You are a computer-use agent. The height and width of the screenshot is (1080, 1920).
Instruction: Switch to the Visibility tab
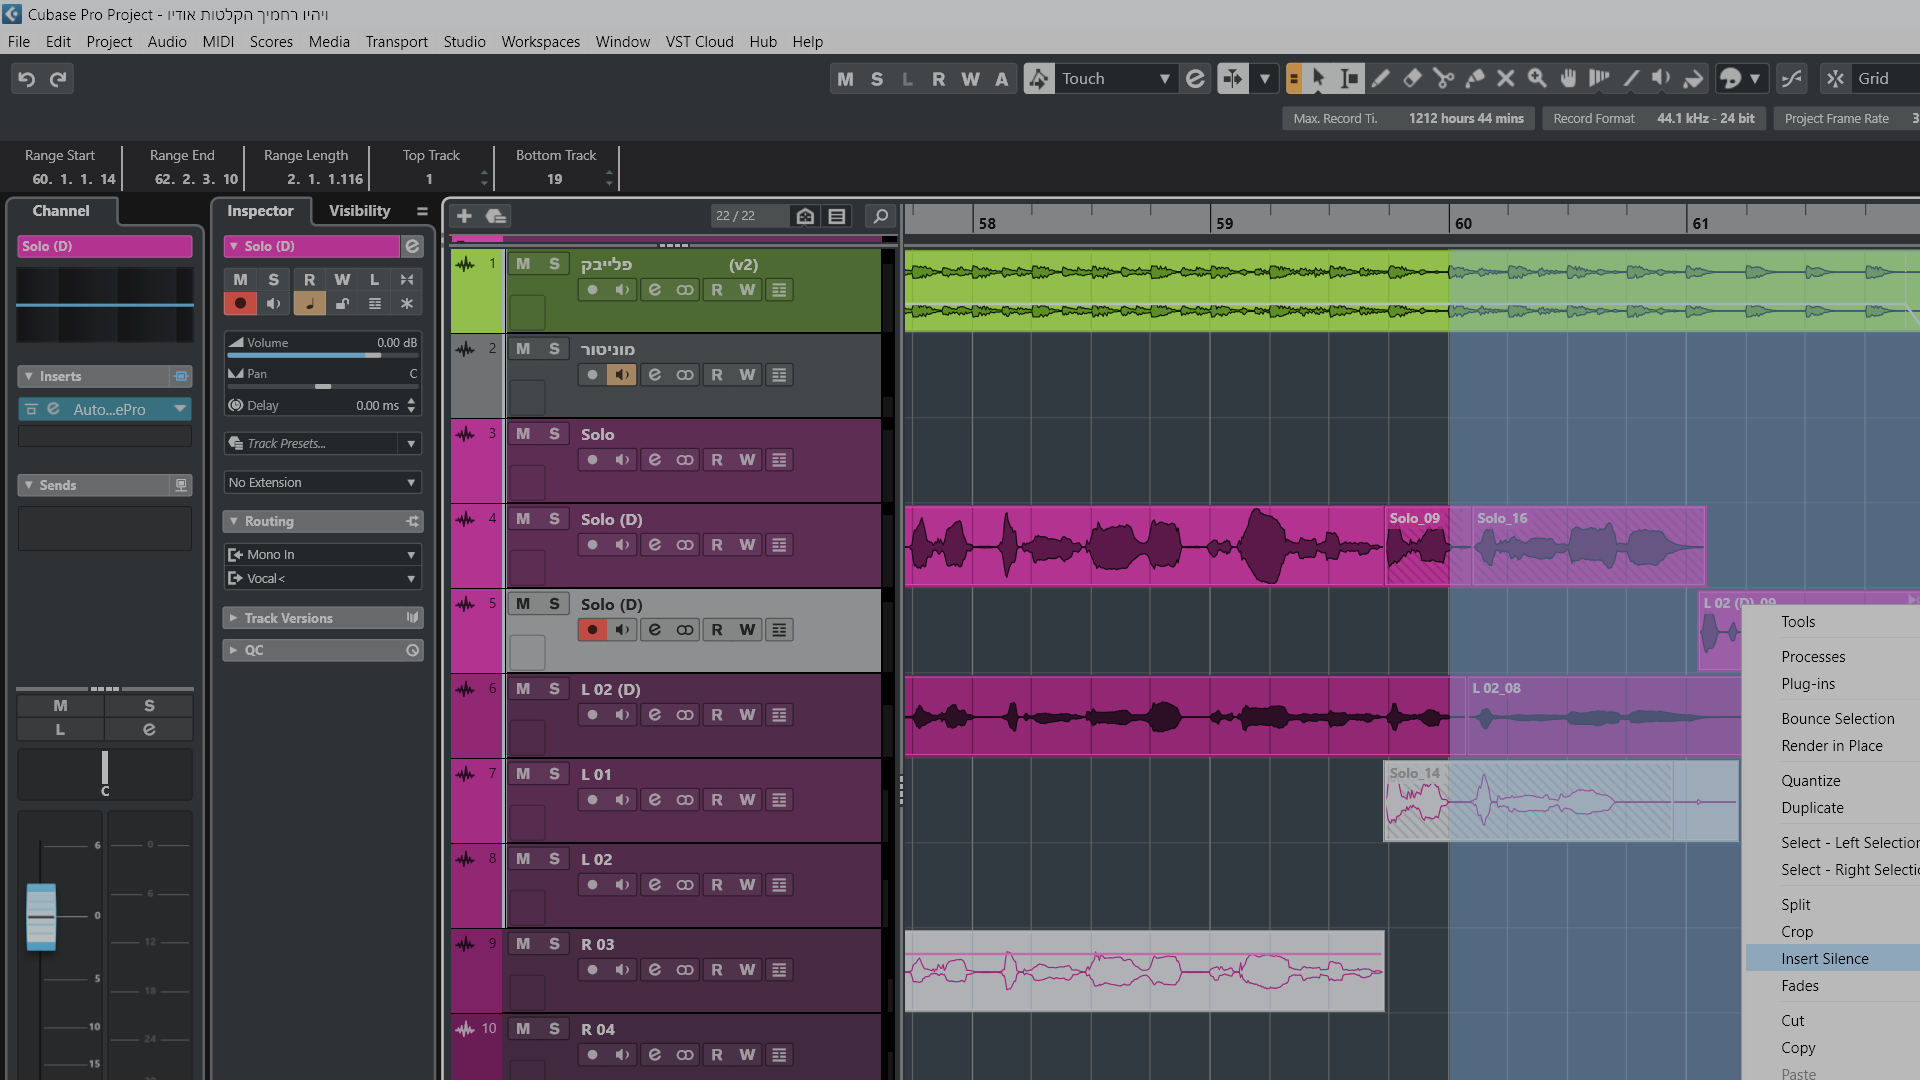tap(360, 211)
